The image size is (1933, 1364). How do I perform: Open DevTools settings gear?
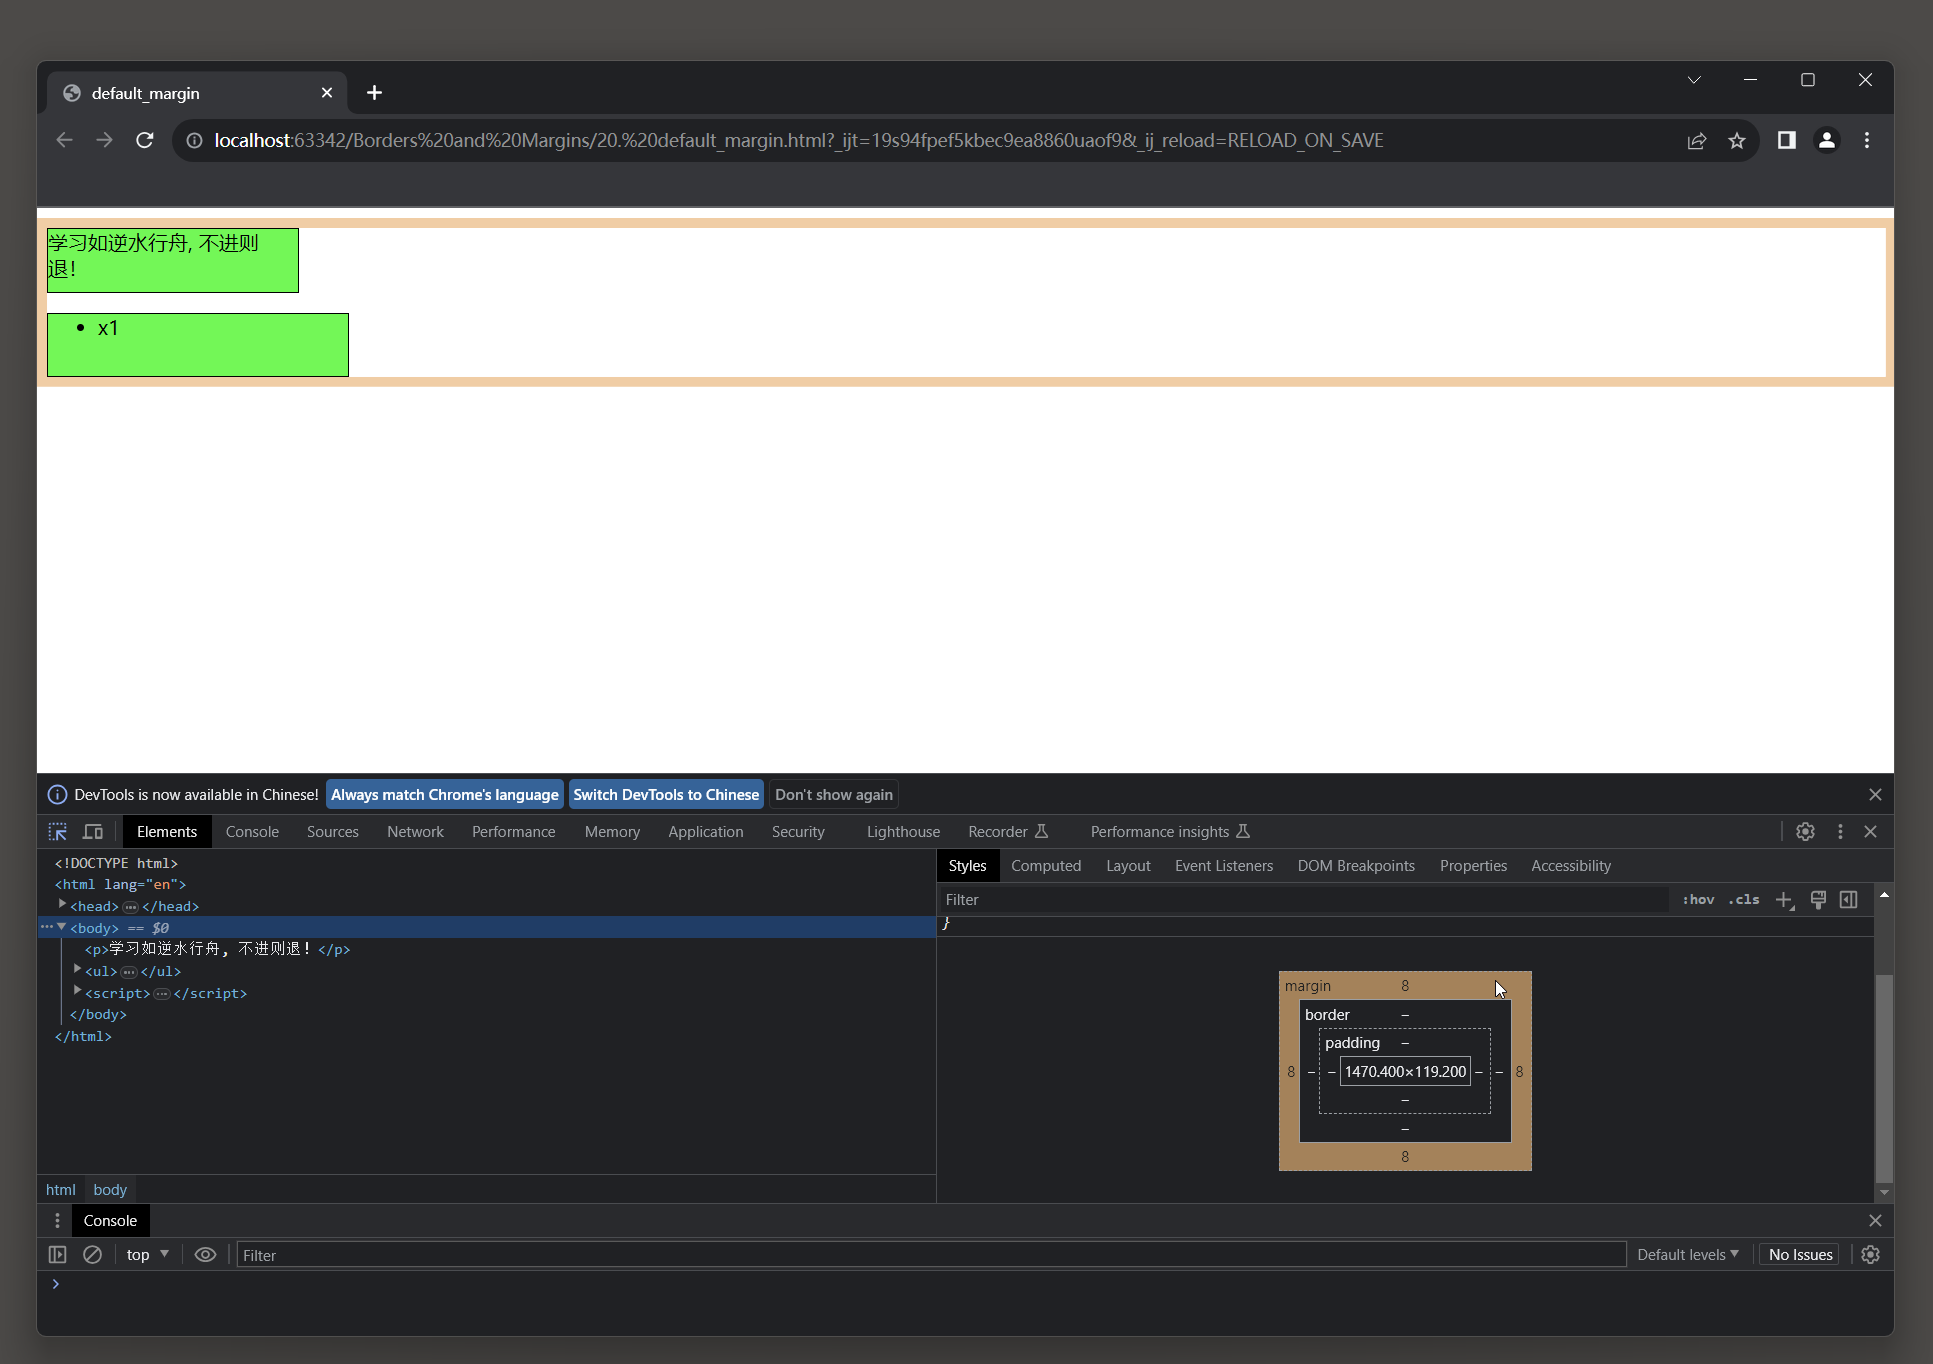1805,832
